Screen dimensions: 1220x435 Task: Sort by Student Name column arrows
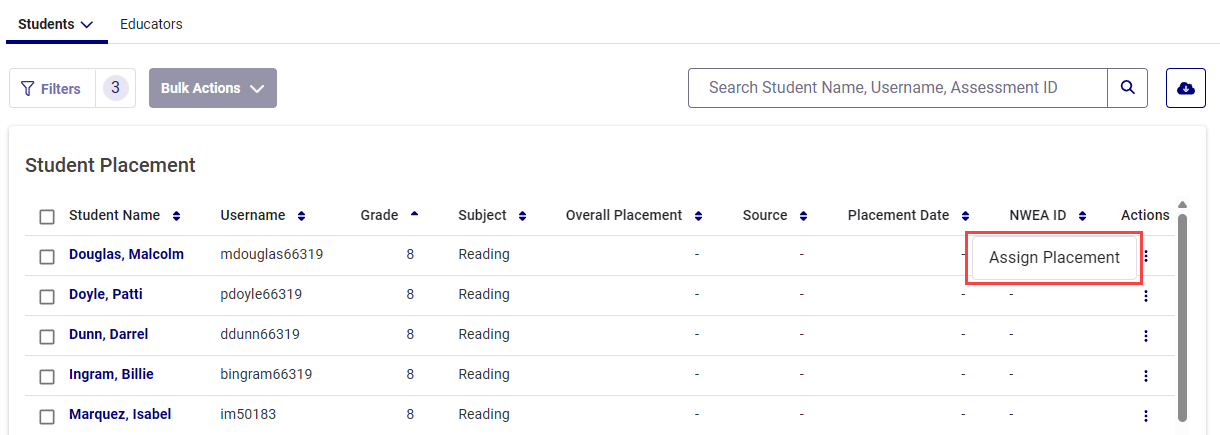(177, 216)
